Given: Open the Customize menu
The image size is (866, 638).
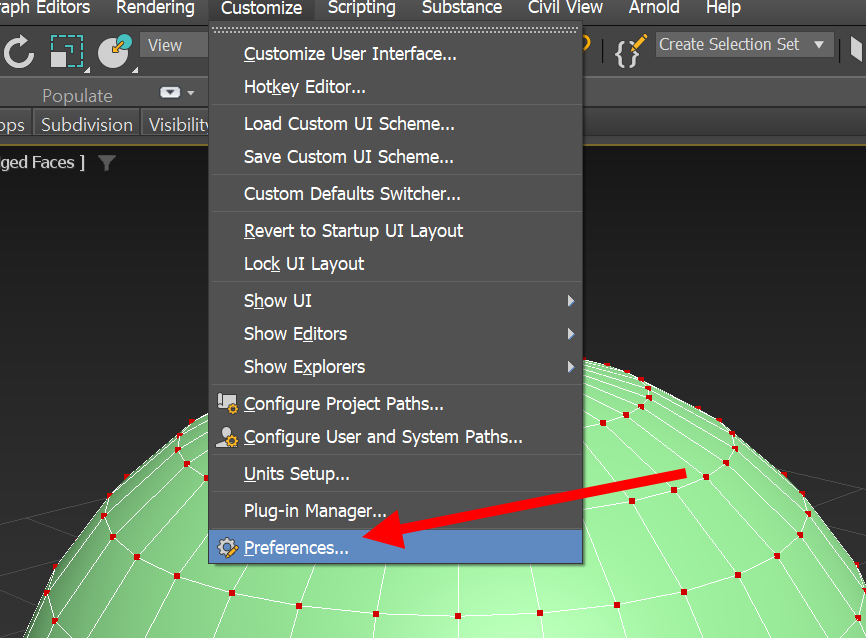Looking at the screenshot, I should pos(262,8).
